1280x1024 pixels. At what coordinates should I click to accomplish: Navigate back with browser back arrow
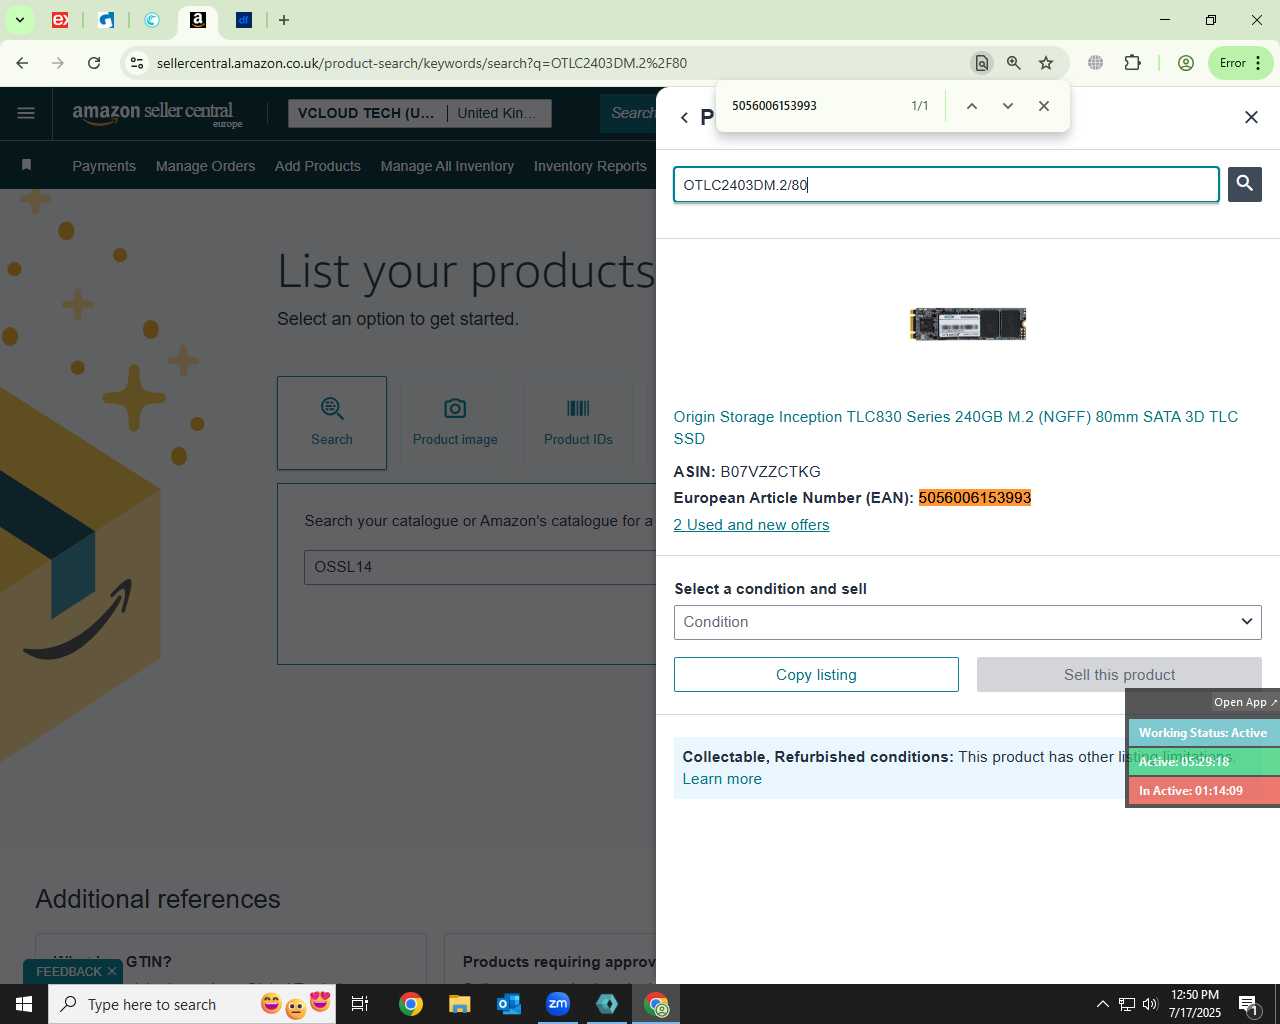22,63
